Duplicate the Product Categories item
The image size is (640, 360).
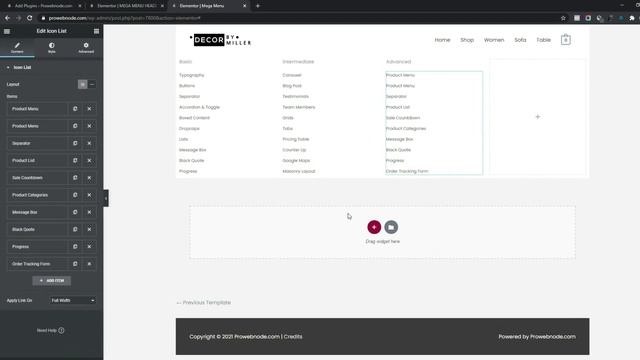pyautogui.click(x=75, y=195)
